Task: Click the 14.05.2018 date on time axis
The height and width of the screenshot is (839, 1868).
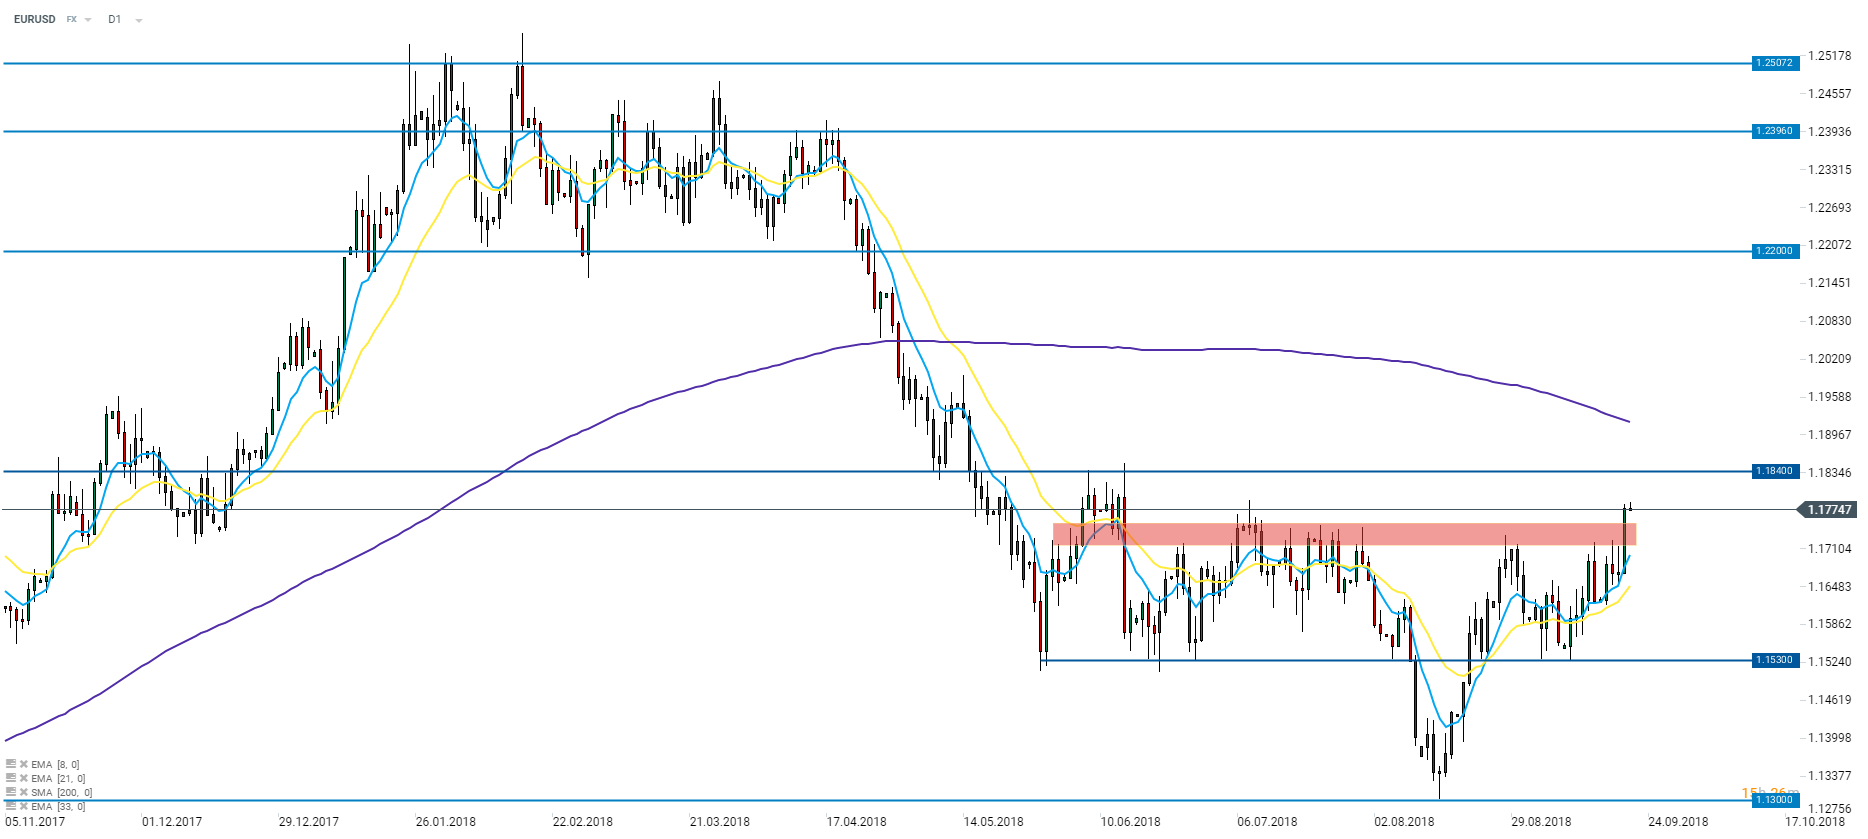Action: tap(994, 822)
